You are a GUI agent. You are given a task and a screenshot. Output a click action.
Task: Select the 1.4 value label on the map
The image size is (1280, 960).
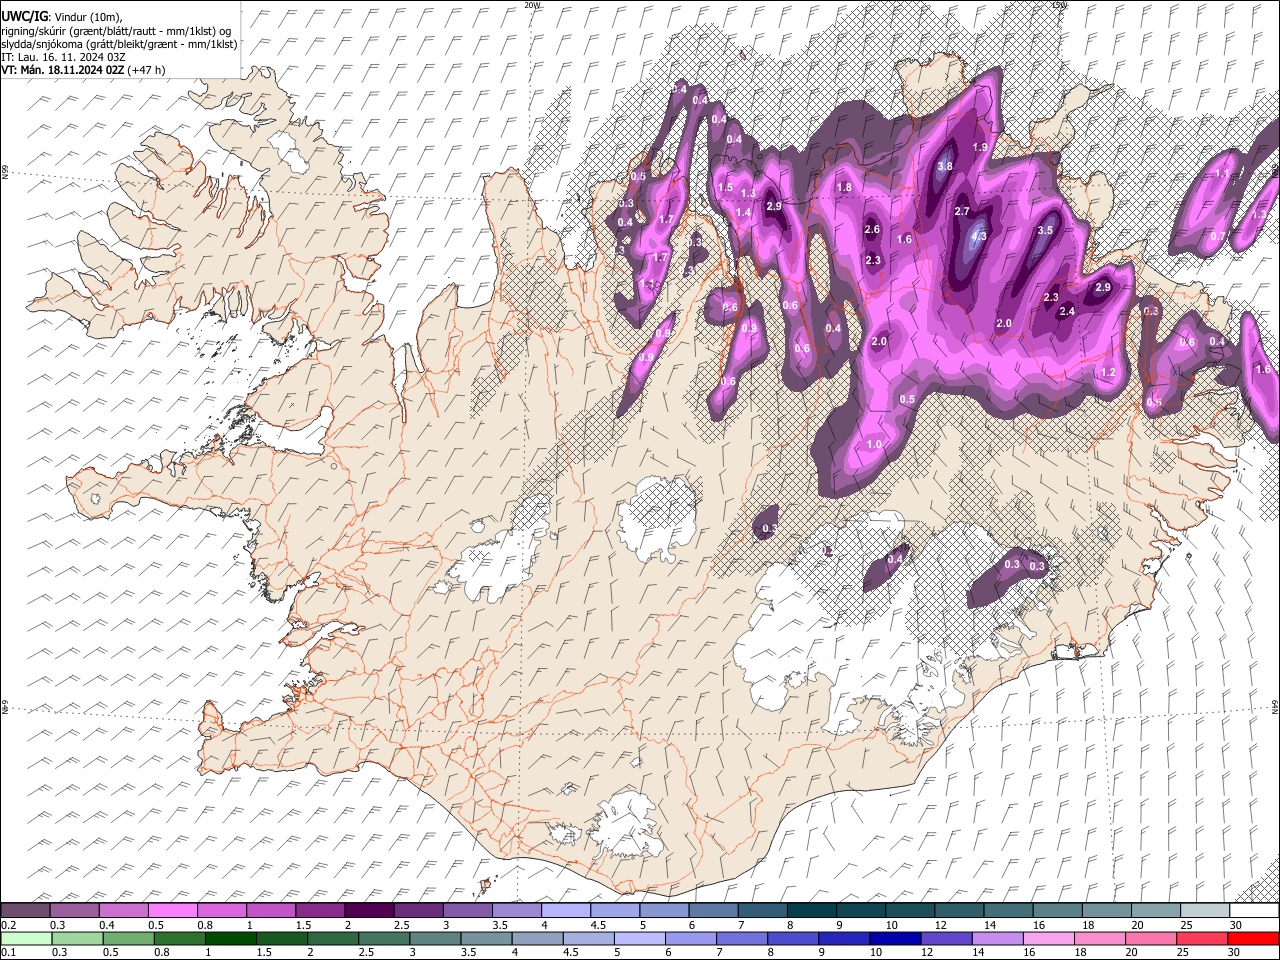tap(743, 213)
